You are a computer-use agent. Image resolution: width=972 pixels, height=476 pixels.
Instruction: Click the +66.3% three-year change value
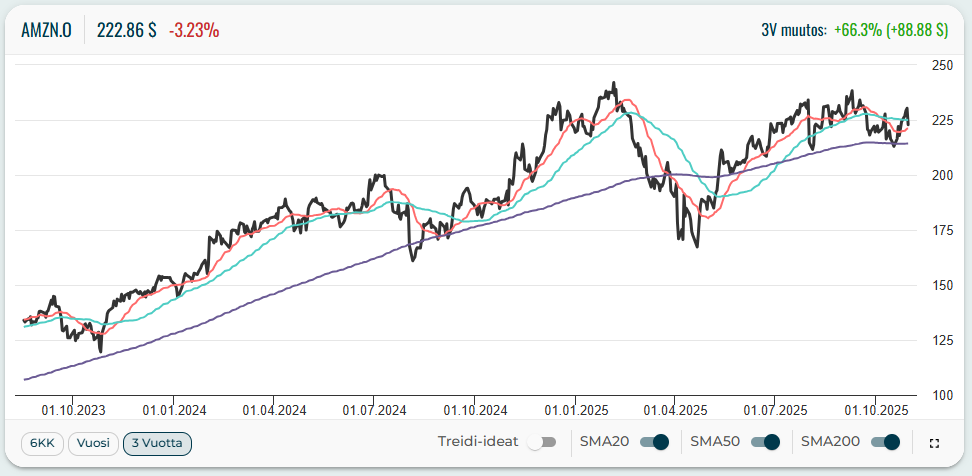(857, 30)
